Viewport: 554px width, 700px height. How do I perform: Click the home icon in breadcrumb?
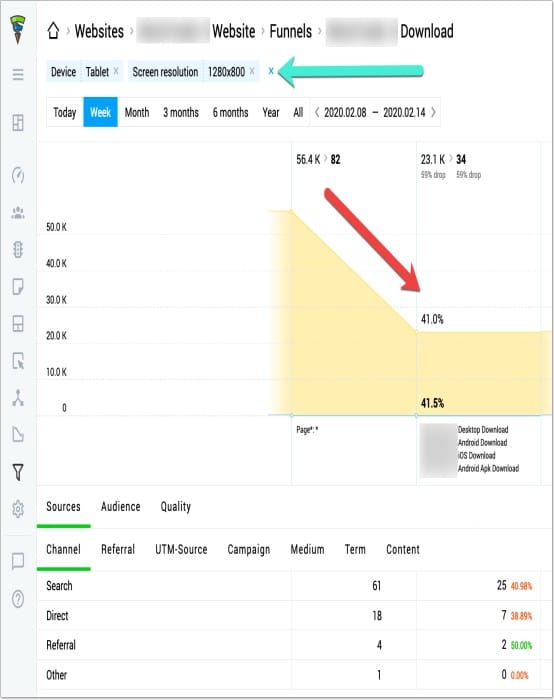click(53, 31)
